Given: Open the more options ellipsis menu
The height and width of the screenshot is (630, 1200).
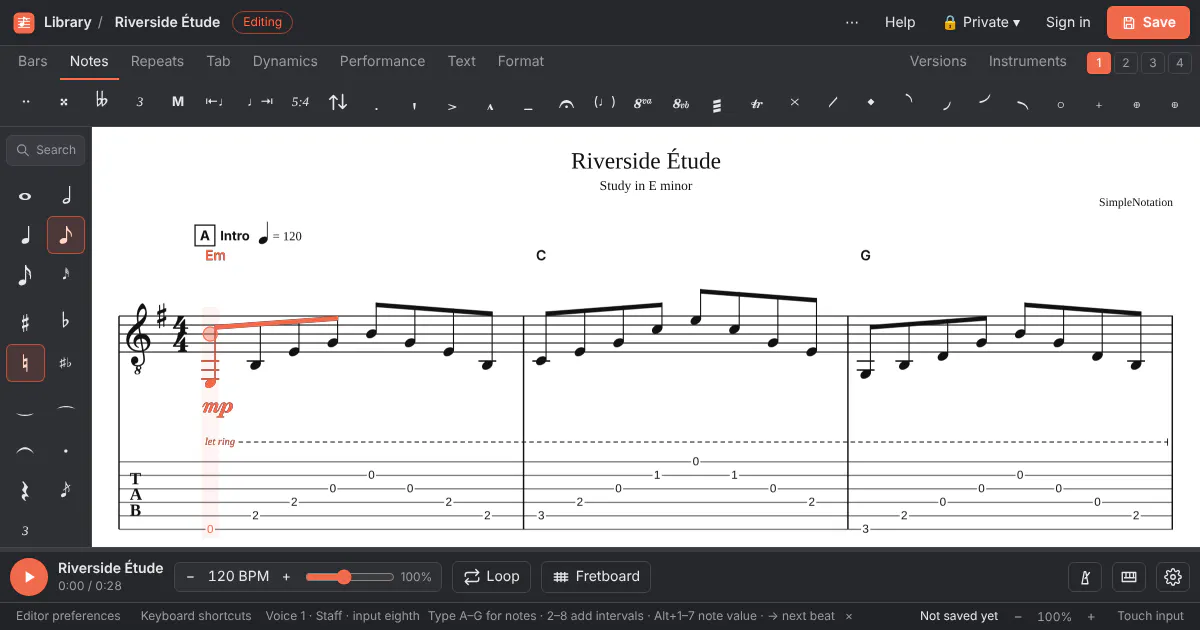Looking at the screenshot, I should pos(852,22).
